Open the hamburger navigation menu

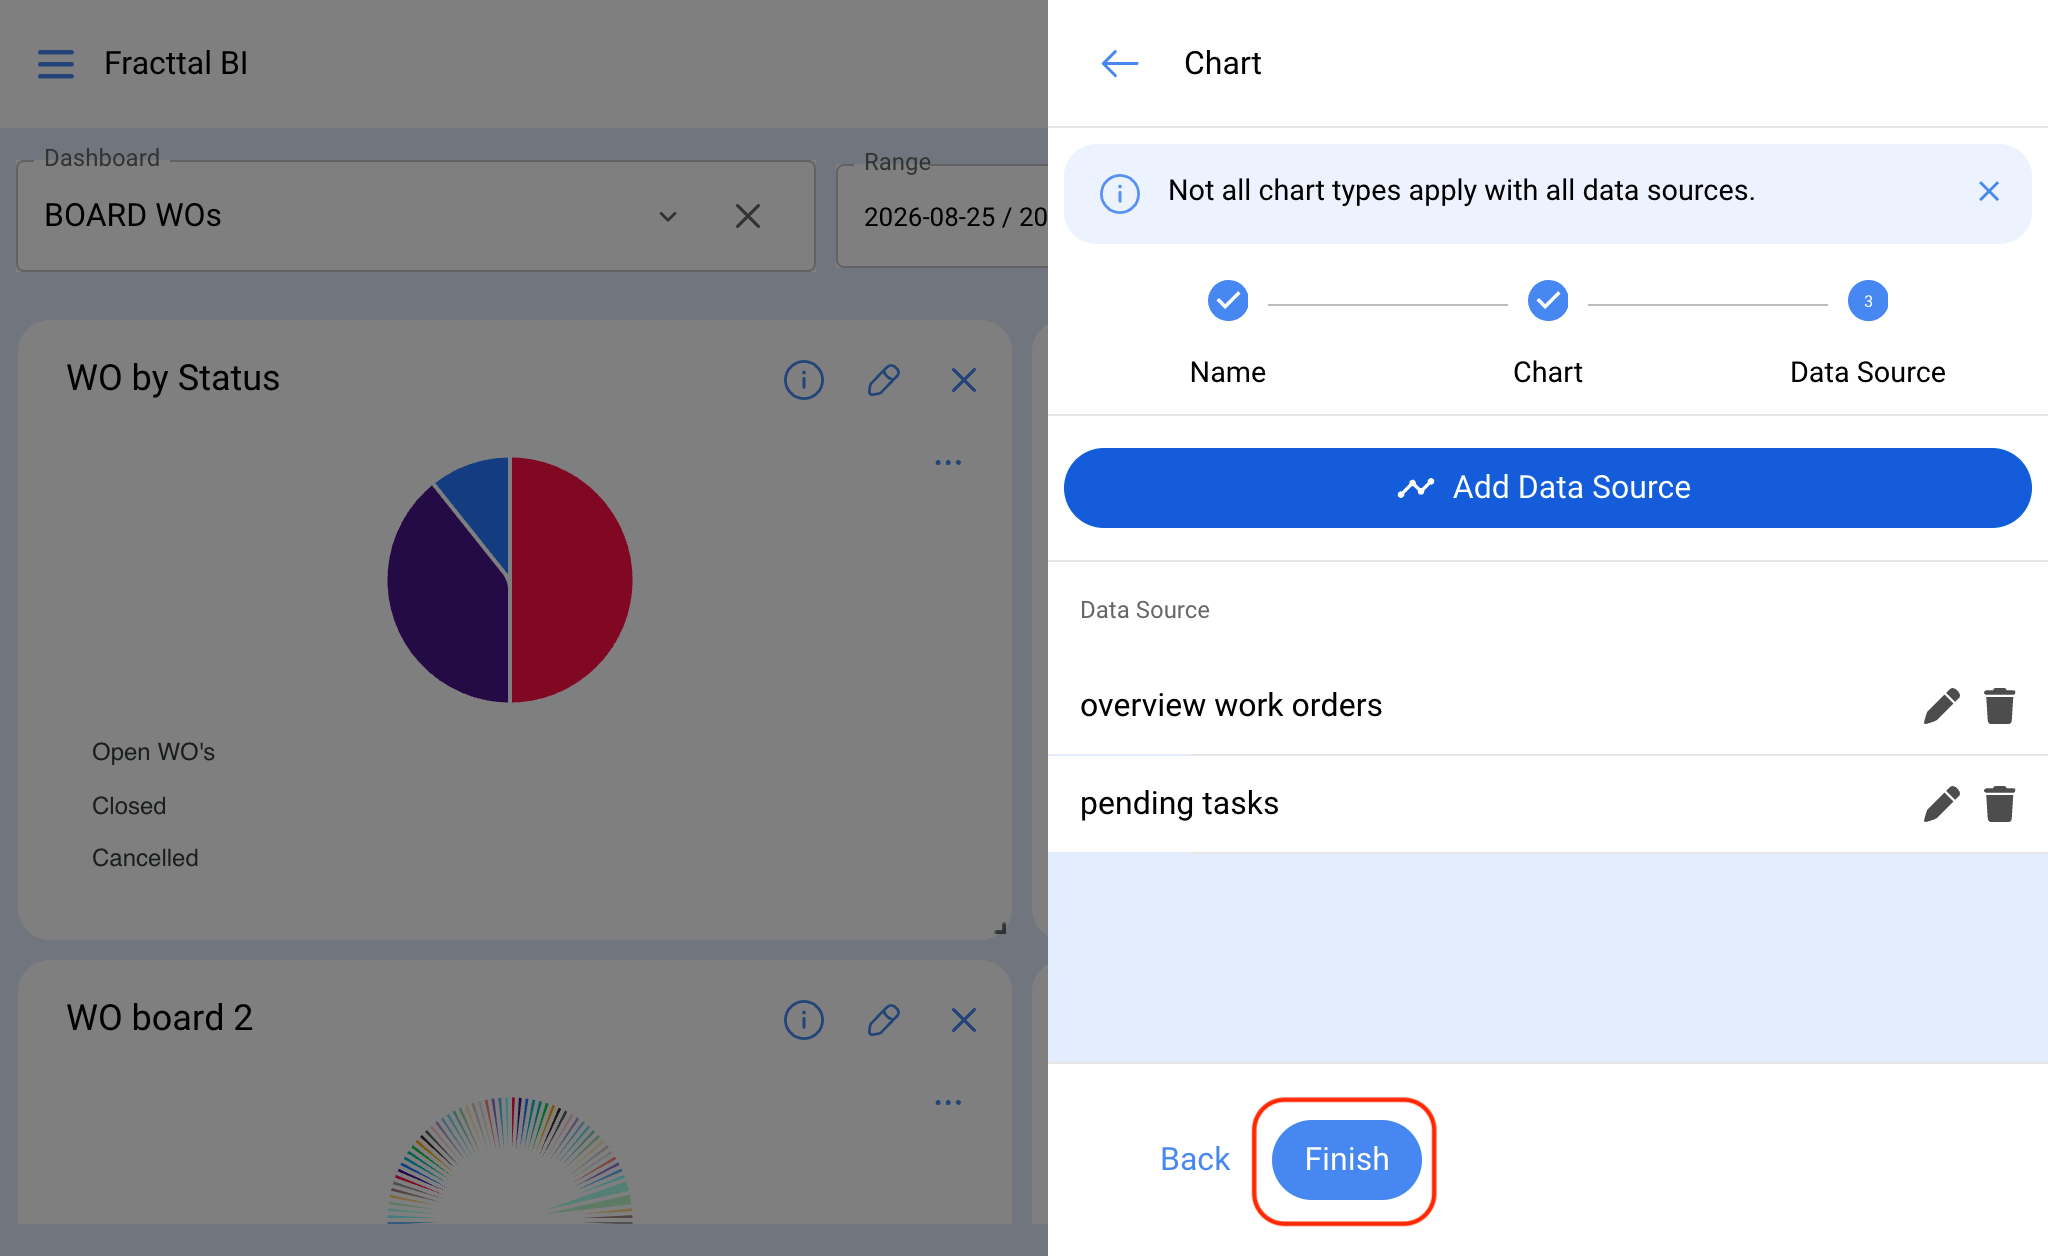point(56,64)
